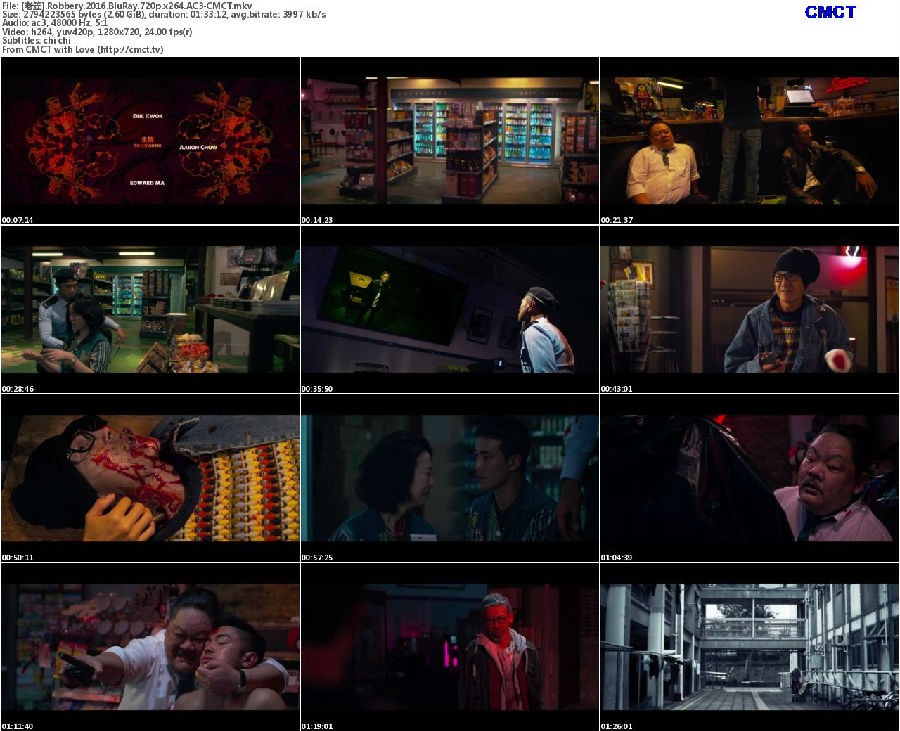900x731 pixels.
Task: Click the 01:19:01 timestamp label
Action: 317,726
